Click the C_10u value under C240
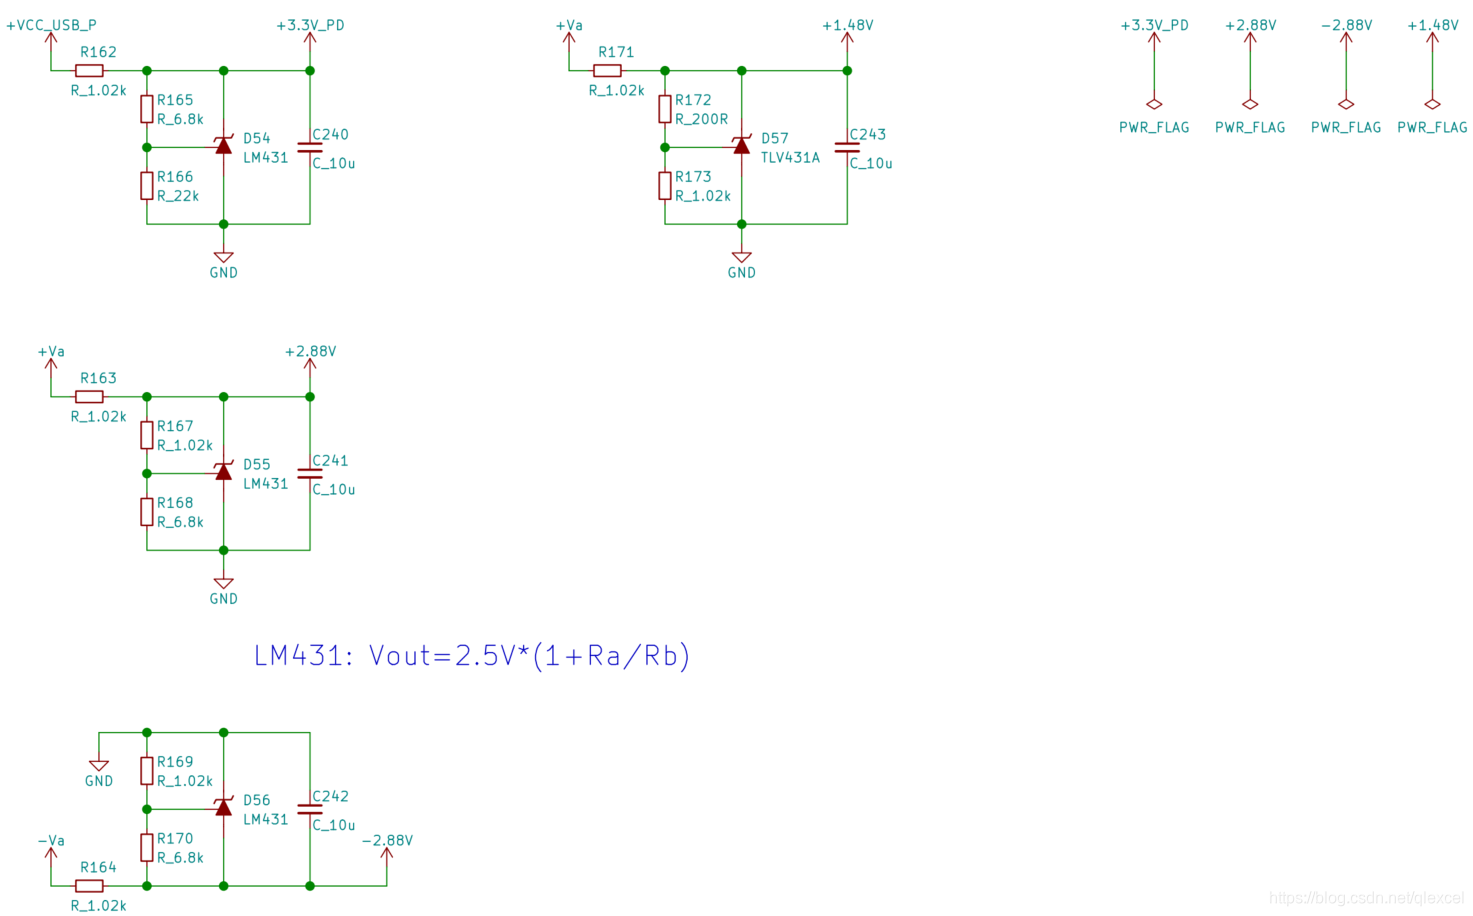The width and height of the screenshot is (1473, 916). pos(334,163)
